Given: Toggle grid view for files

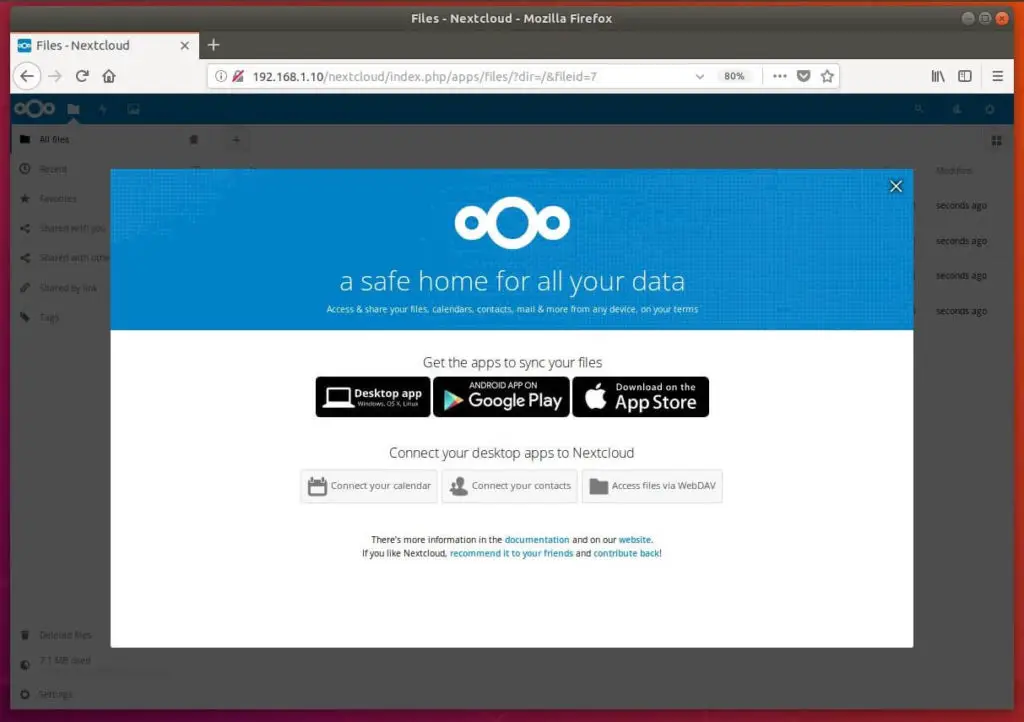Looking at the screenshot, I should (x=996, y=140).
